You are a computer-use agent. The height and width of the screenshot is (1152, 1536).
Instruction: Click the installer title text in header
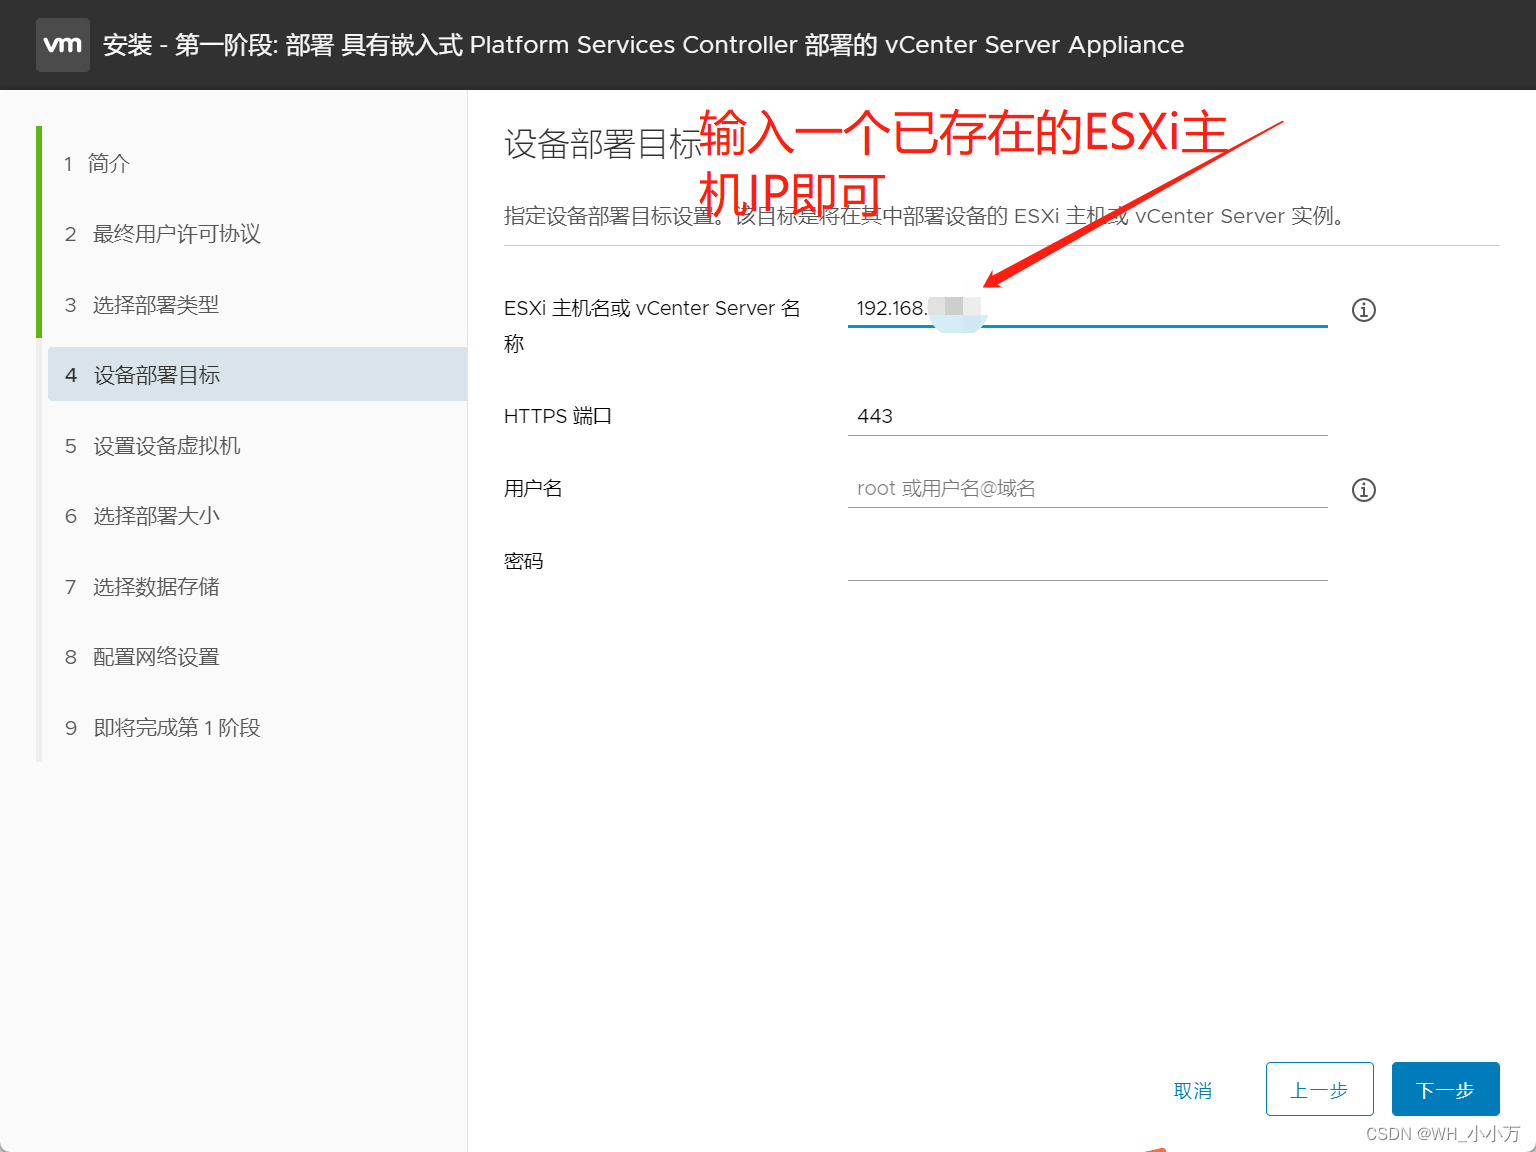point(643,45)
